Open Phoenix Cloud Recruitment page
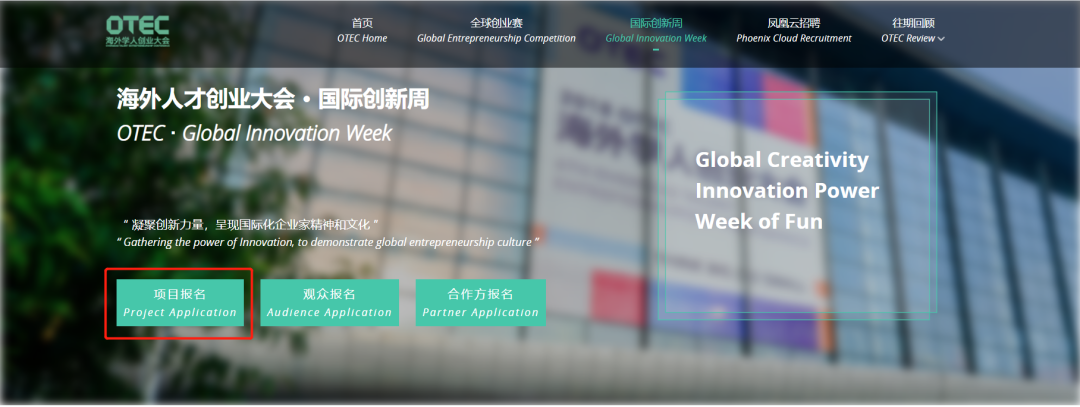Image resolution: width=1080 pixels, height=407 pixels. [x=793, y=31]
